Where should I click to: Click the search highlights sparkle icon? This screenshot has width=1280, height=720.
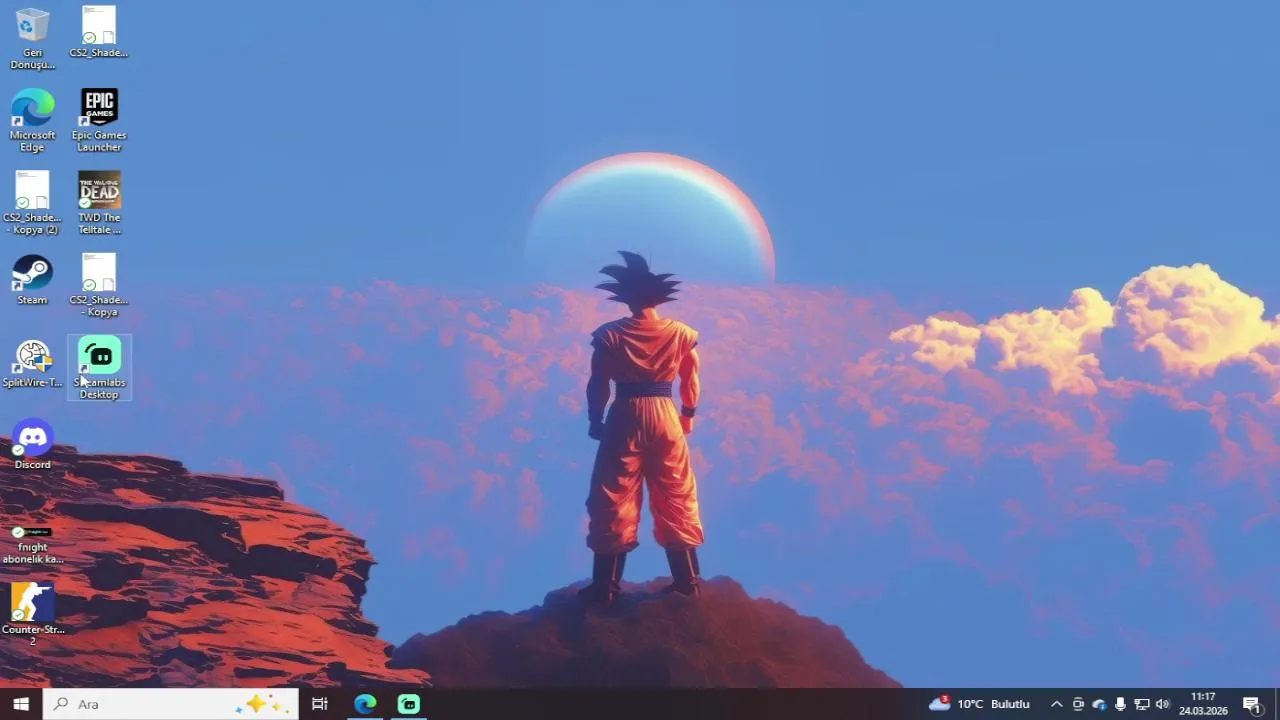tap(262, 704)
